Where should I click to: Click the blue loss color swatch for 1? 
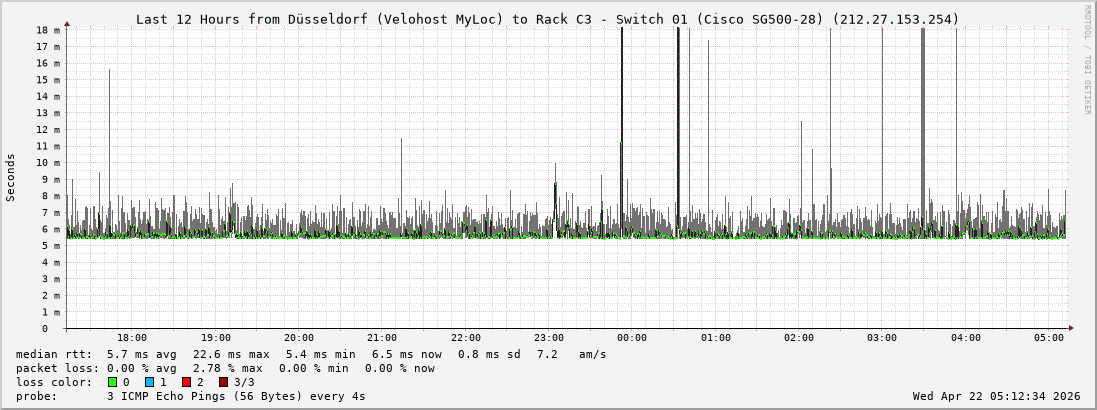coord(150,382)
